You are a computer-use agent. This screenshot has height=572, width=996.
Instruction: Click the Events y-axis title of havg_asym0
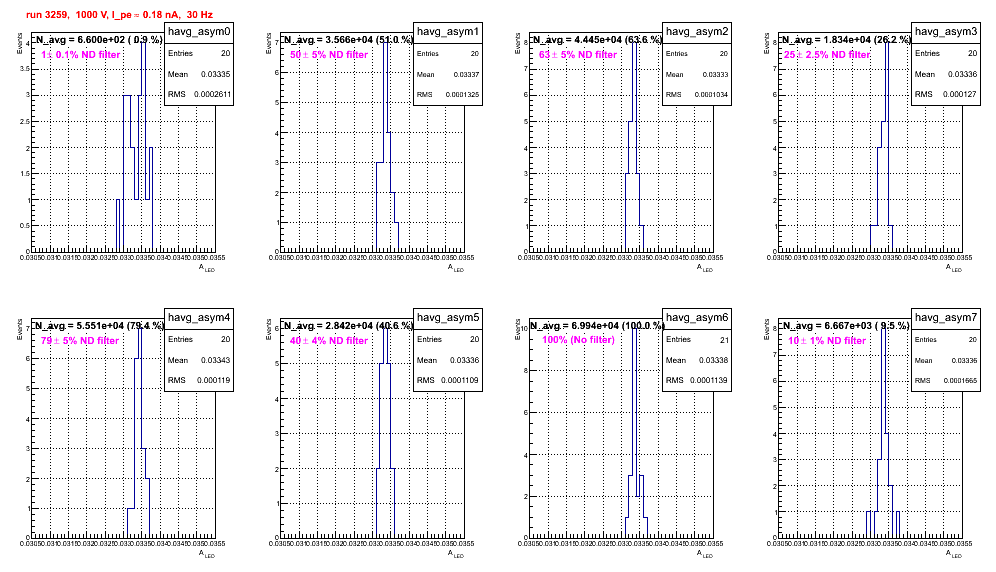point(20,43)
